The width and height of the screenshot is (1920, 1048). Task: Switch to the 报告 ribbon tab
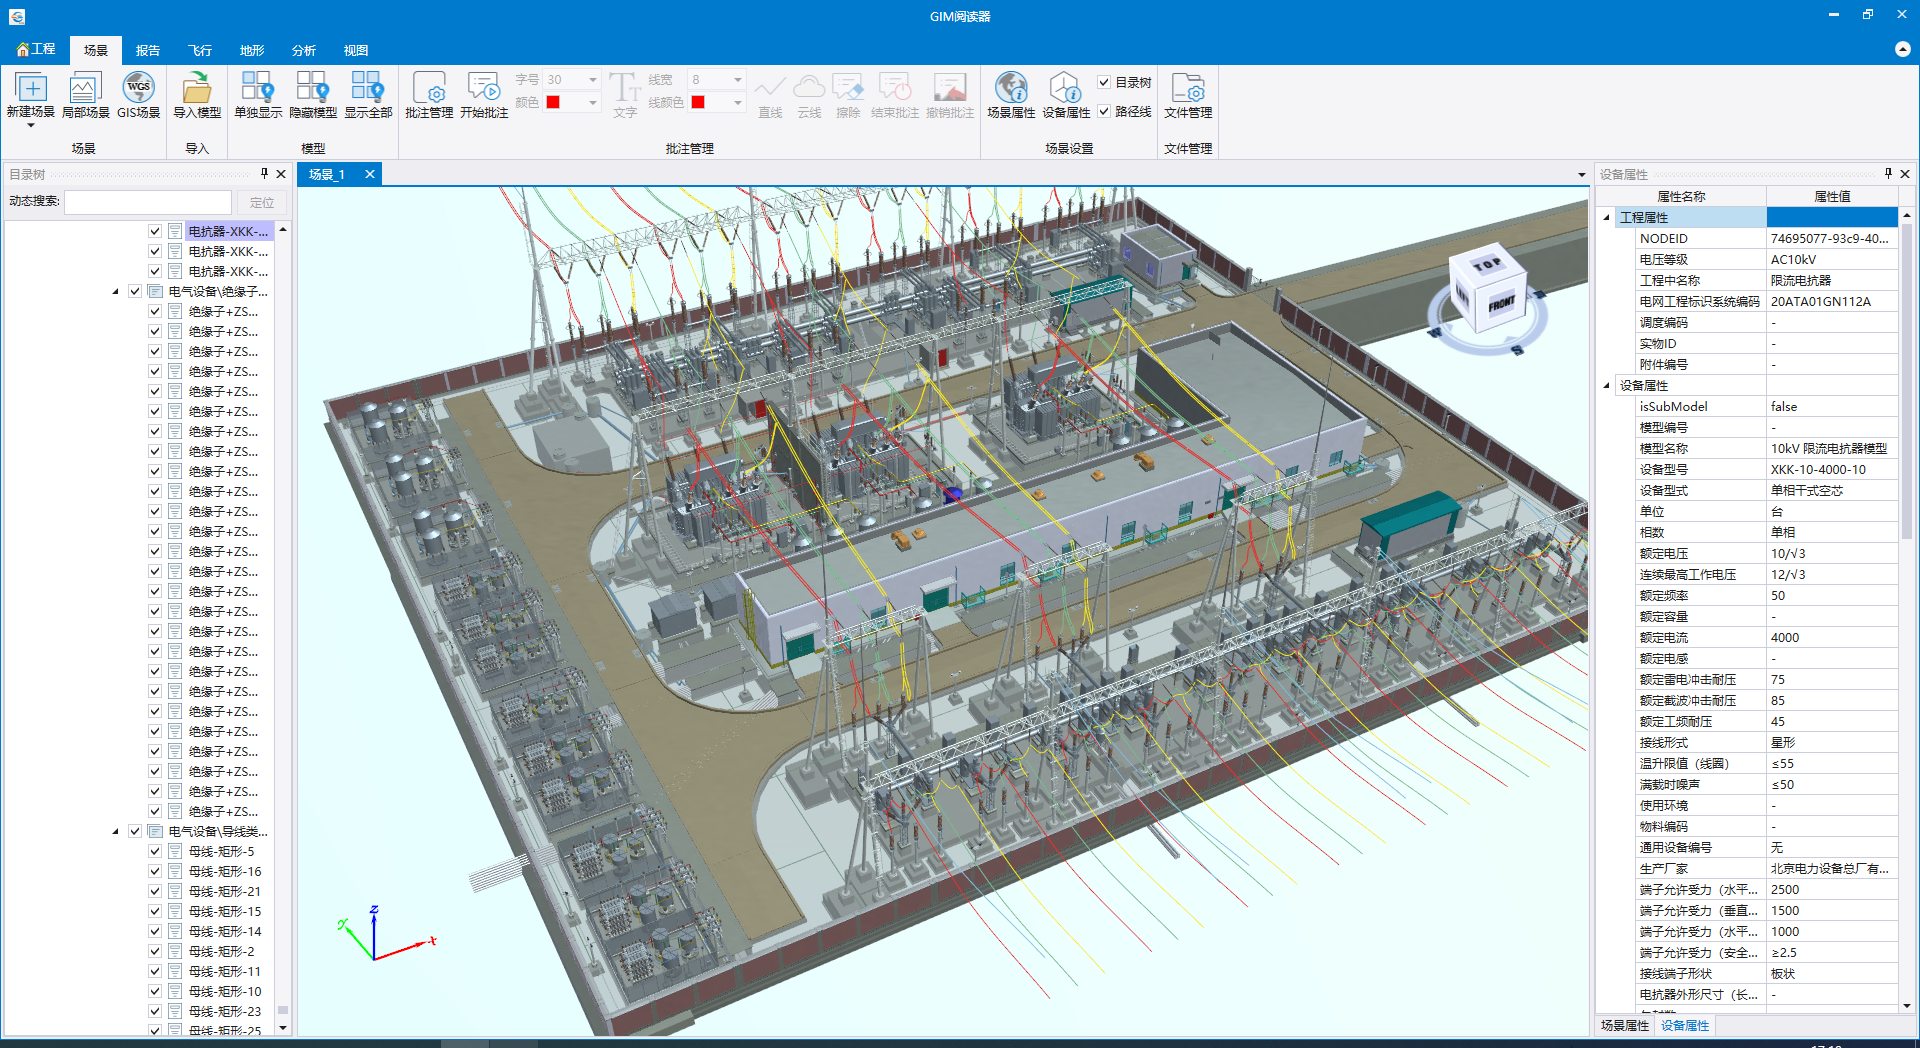click(148, 50)
